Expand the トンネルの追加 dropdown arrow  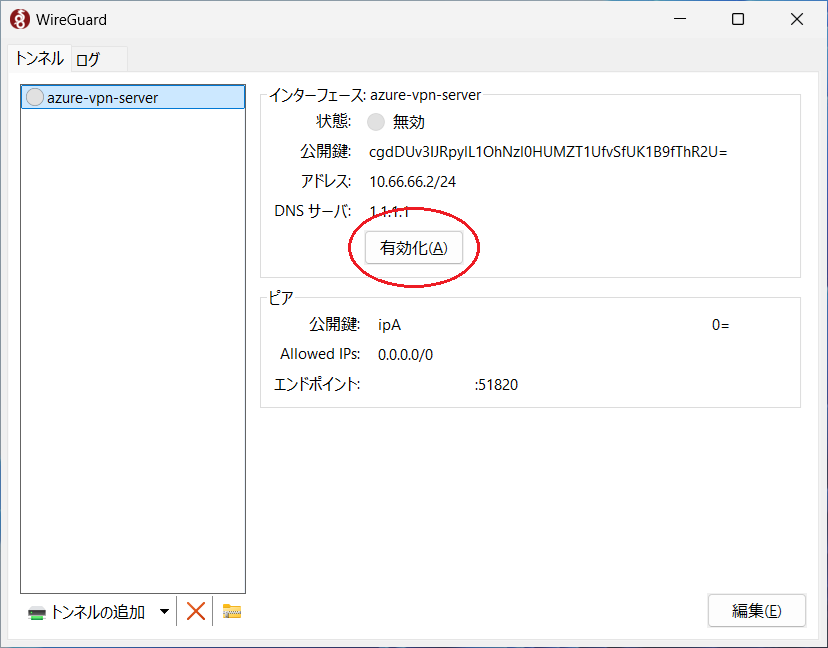click(164, 612)
